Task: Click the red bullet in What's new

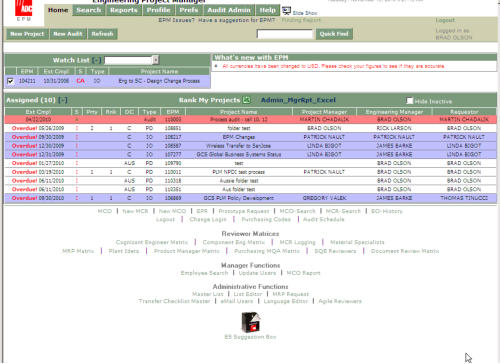Action: pos(216,66)
